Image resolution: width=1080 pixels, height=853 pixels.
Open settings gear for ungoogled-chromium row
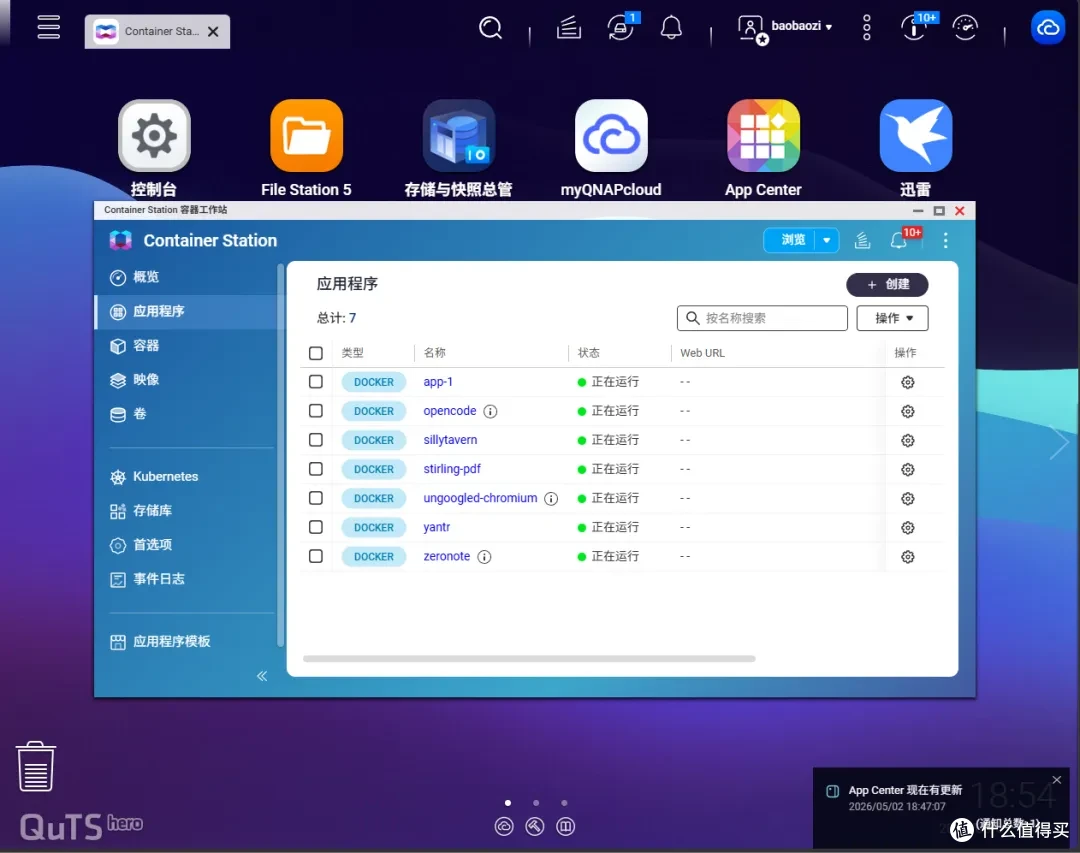(x=908, y=498)
